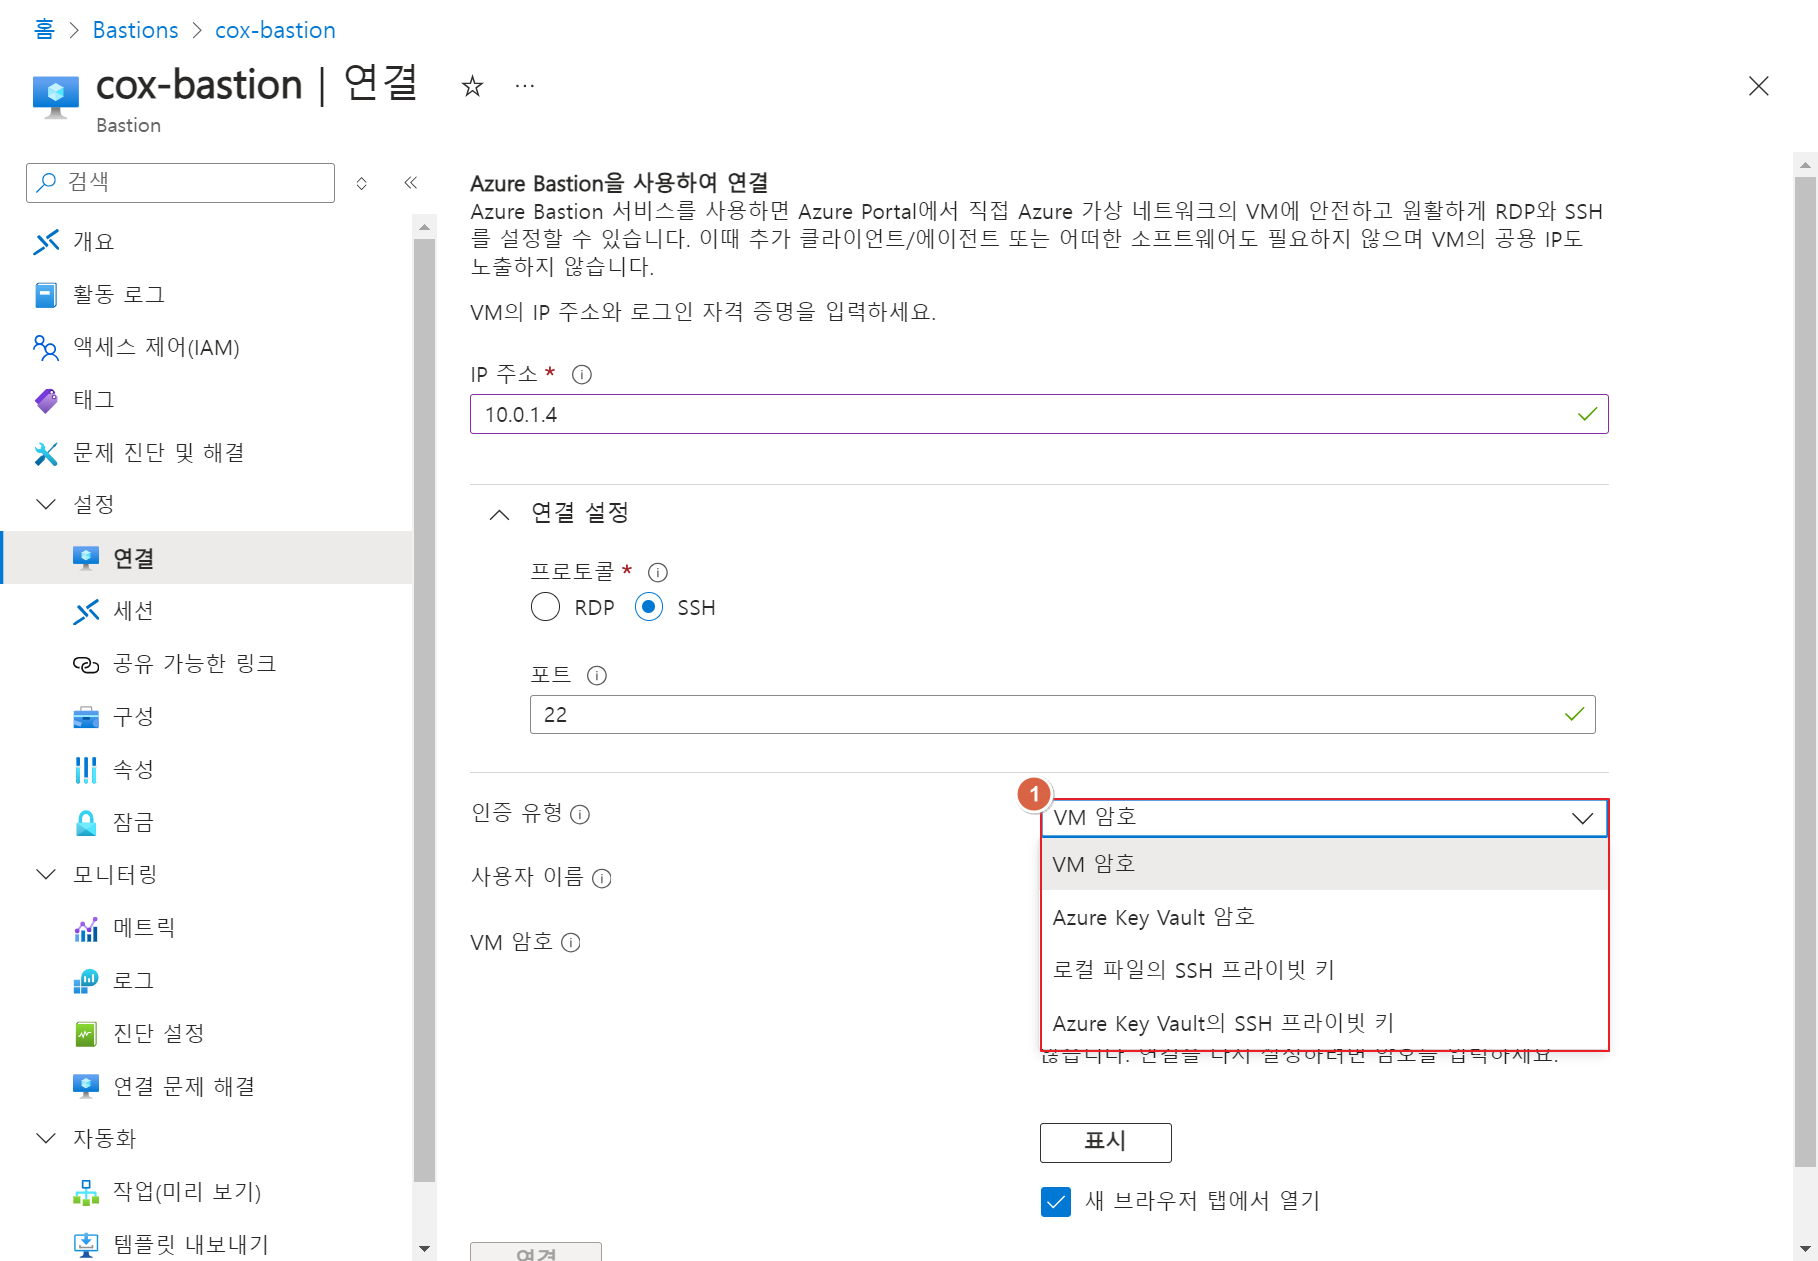The image size is (1818, 1261).
Task: Select the 연결 sidebar item
Action: point(206,558)
